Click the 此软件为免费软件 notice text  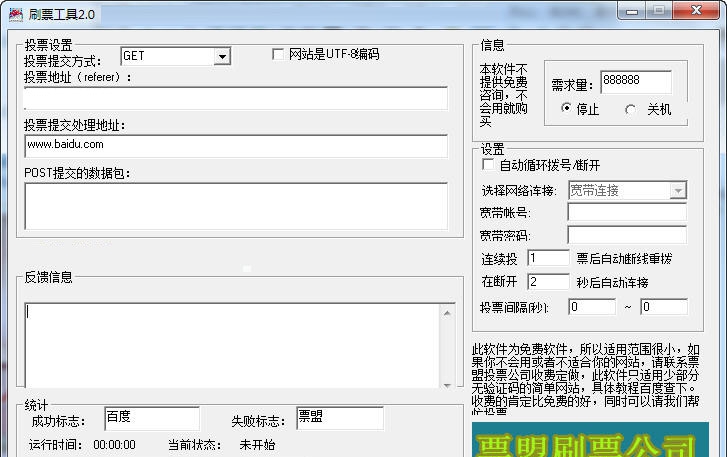585,379
